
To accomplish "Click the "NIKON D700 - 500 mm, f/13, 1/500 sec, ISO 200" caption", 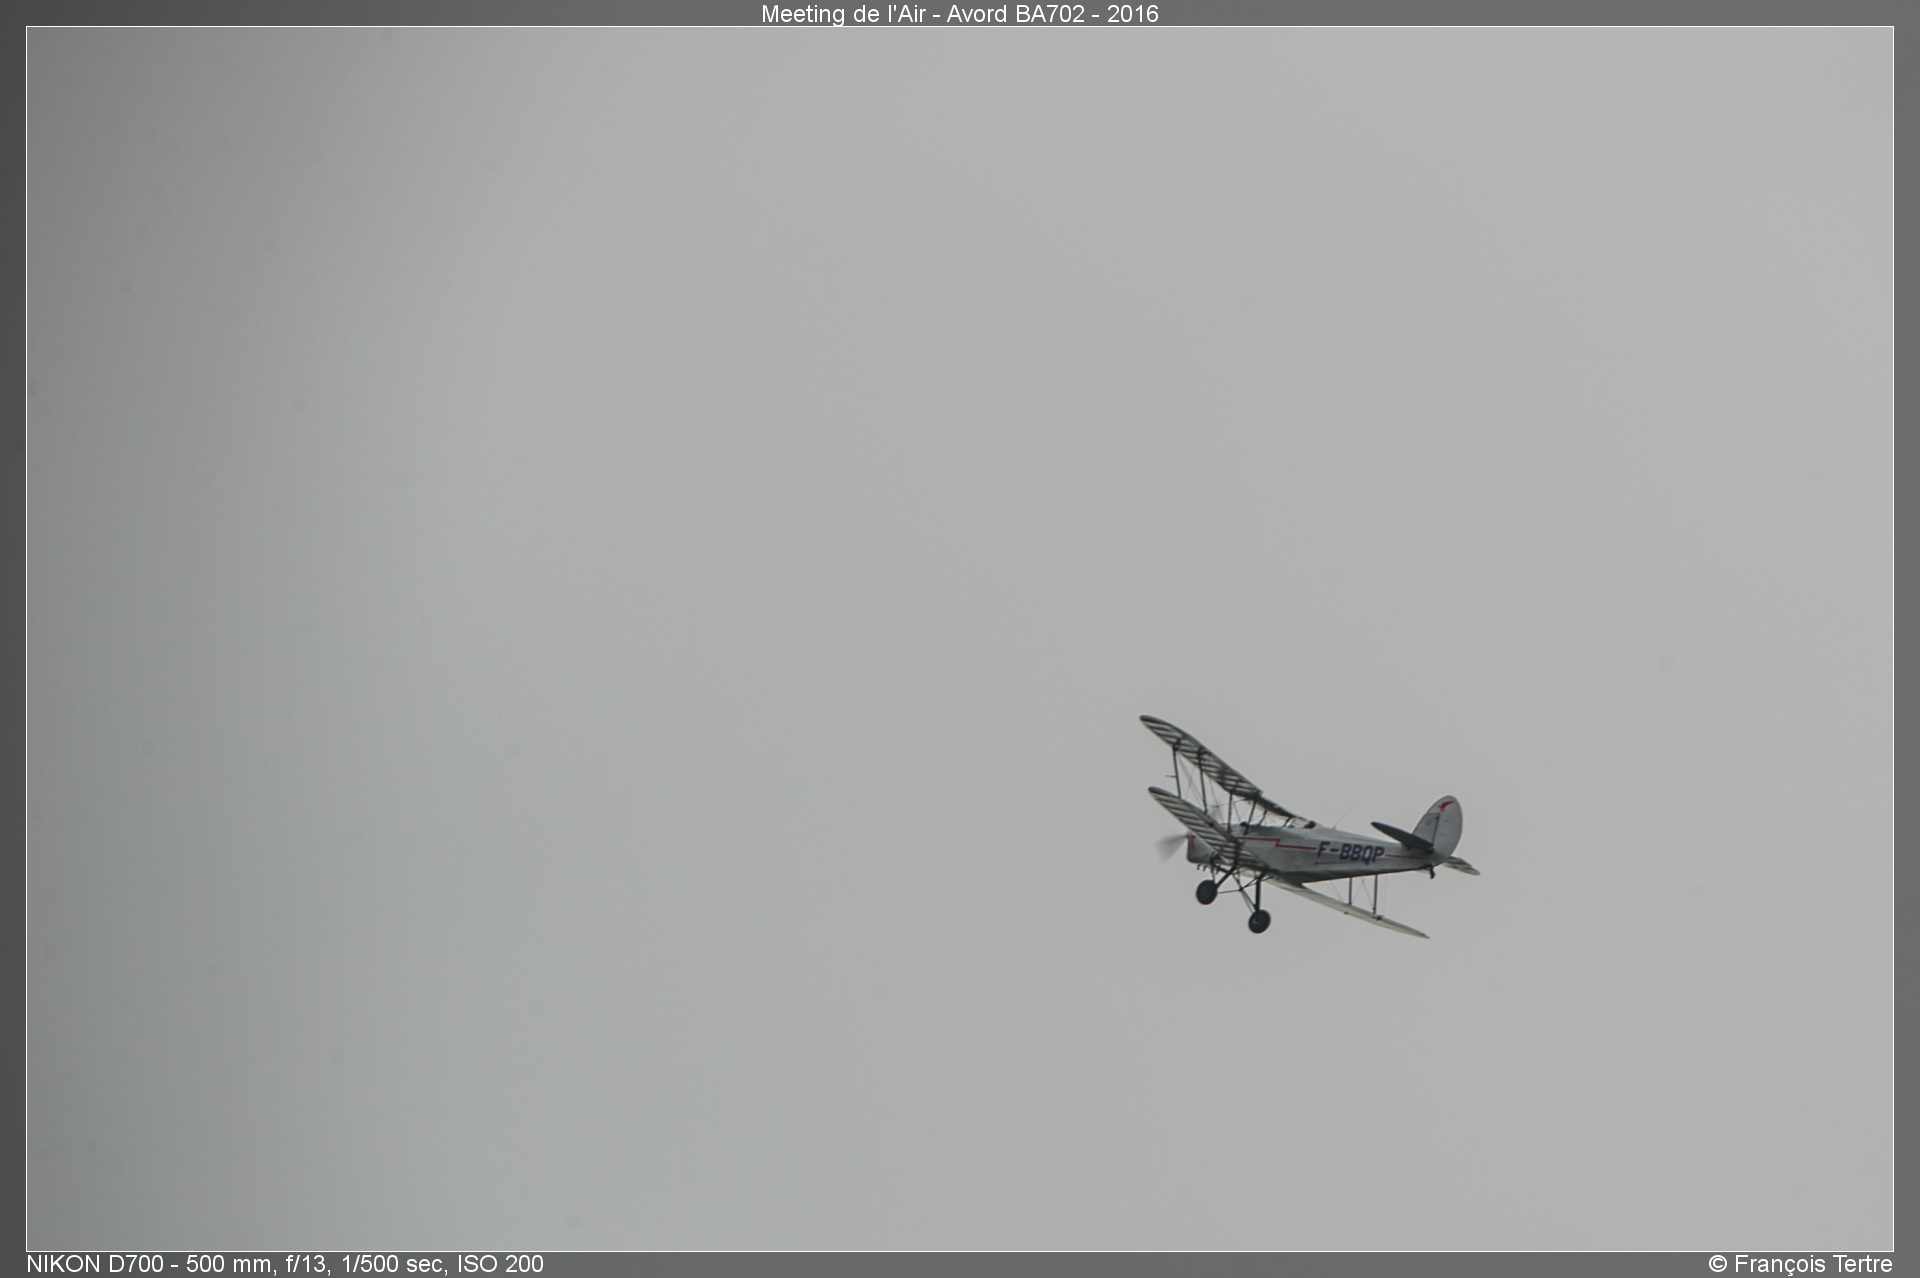I will (285, 1264).
